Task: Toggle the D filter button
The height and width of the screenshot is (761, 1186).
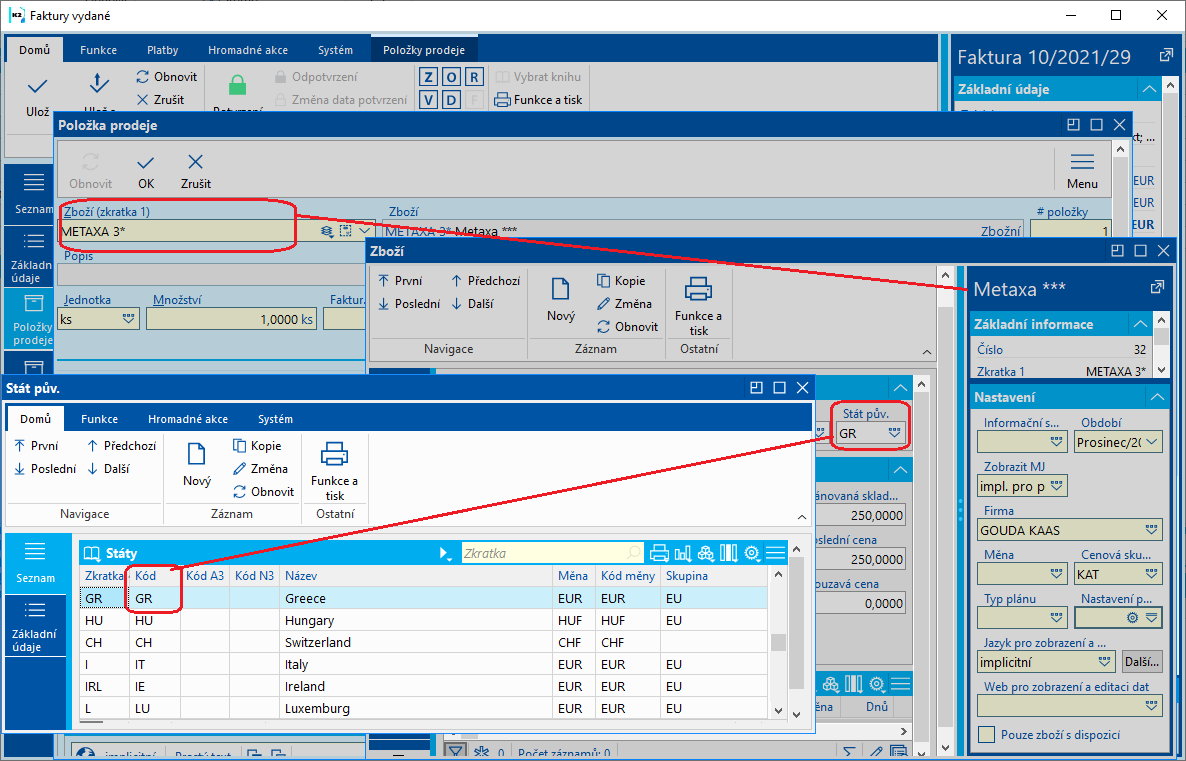Action: coord(451,99)
